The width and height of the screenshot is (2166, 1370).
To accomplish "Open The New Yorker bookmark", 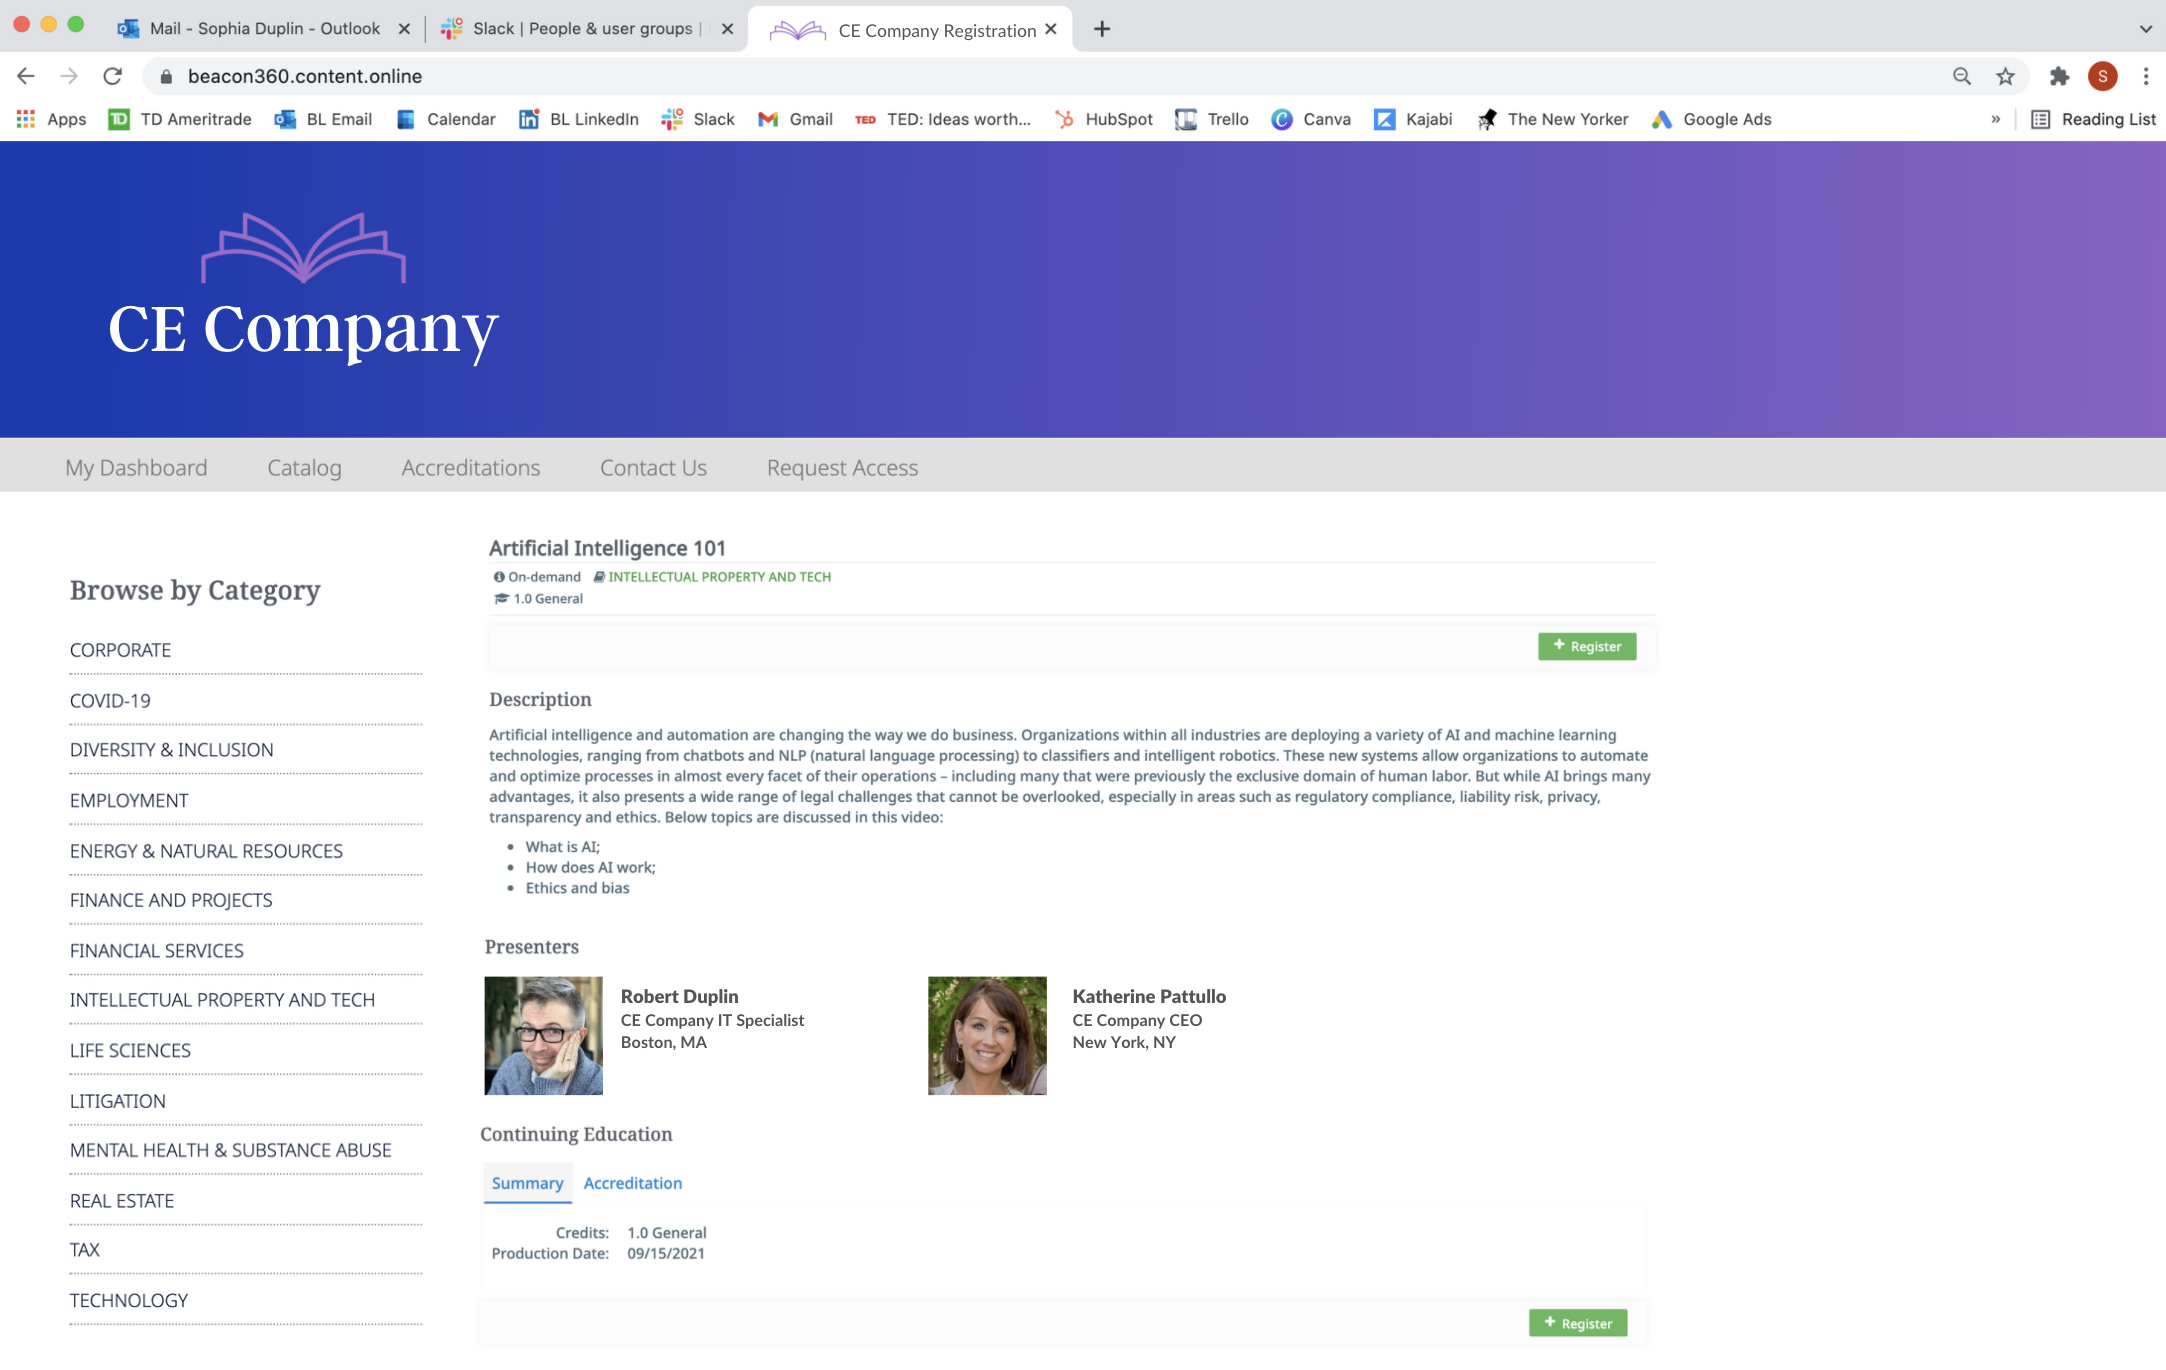I will [x=1552, y=119].
